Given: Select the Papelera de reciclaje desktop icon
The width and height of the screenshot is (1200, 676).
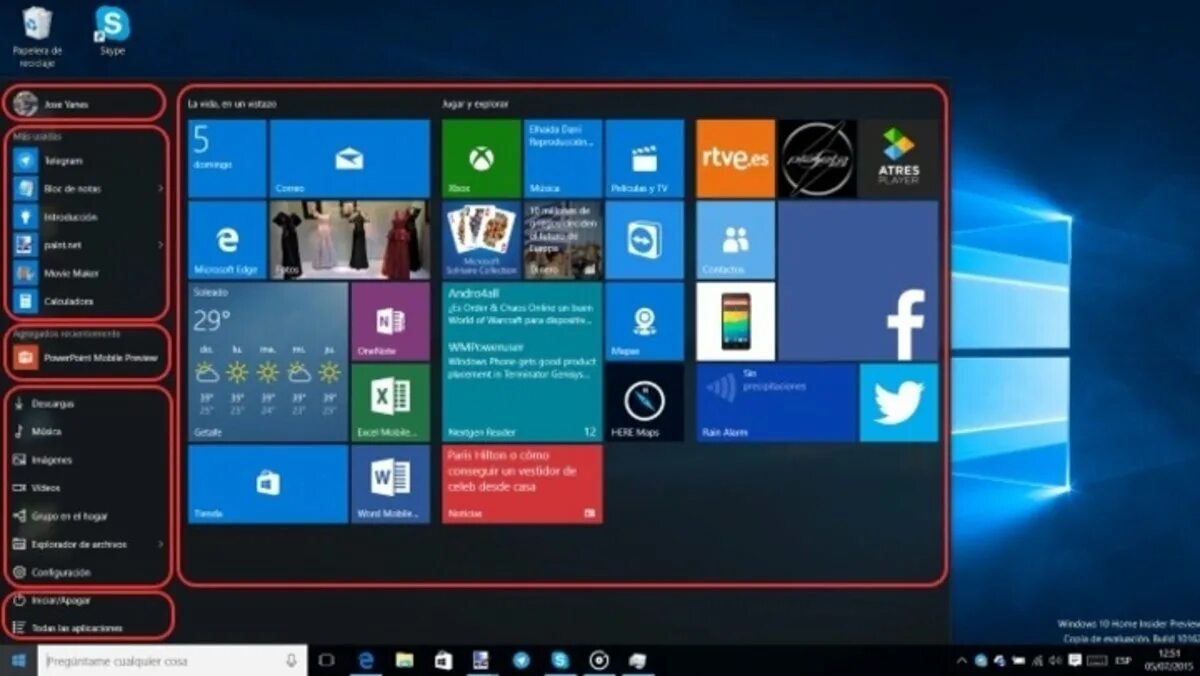Looking at the screenshot, I should coord(38,36).
